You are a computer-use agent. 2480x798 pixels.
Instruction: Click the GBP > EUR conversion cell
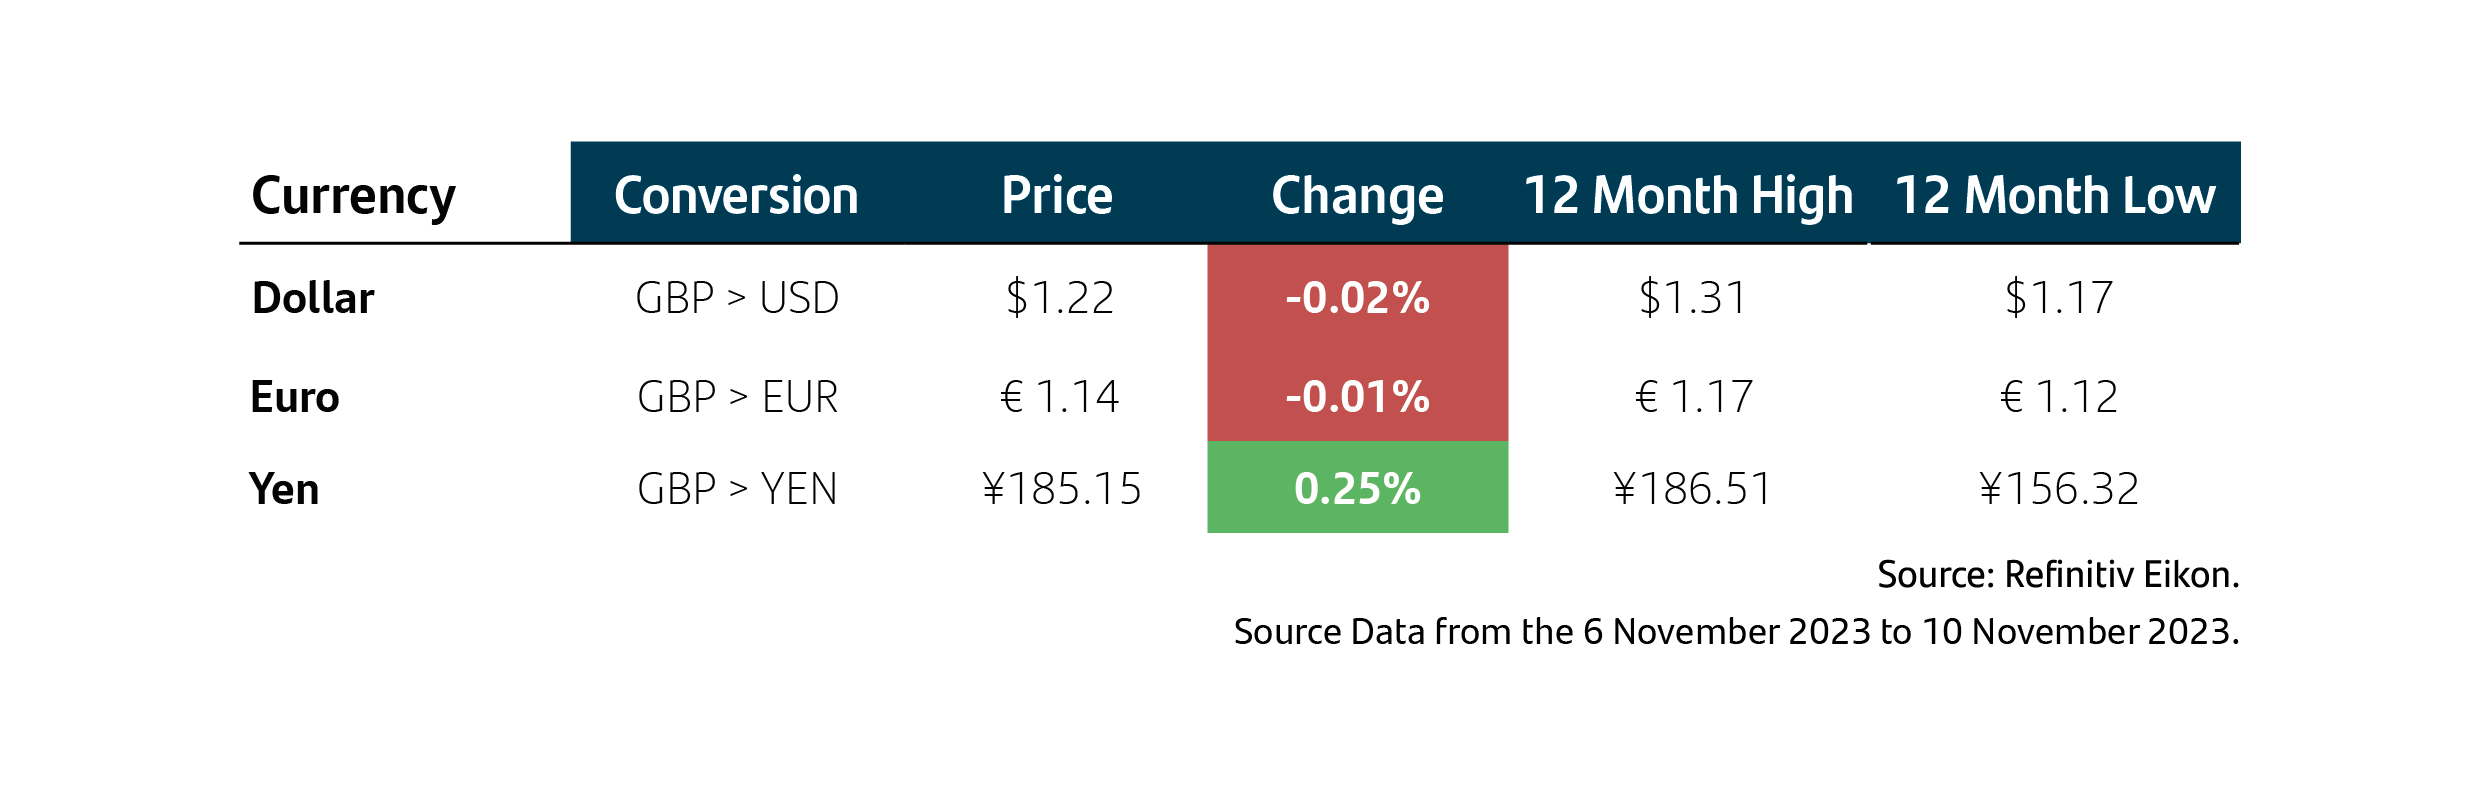point(737,397)
